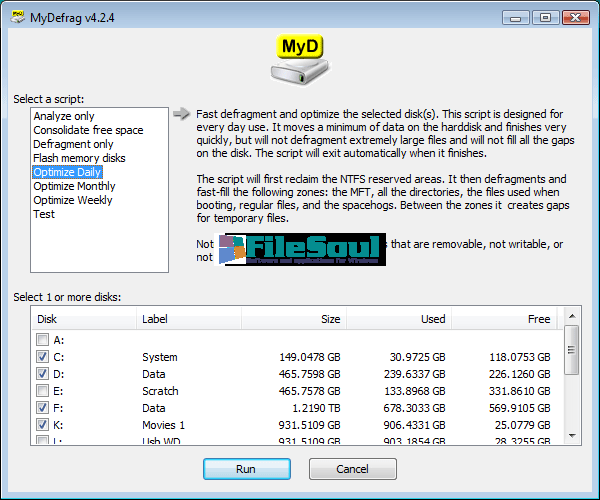Choose the Optimize Monthly script
Viewport: 600px width, 500px height.
[74, 186]
